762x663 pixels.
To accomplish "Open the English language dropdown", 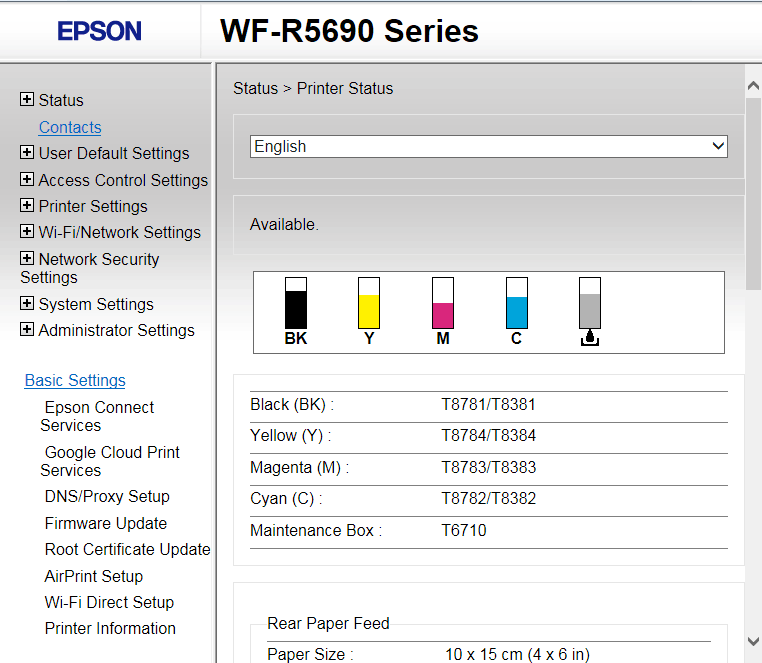I will click(488, 146).
